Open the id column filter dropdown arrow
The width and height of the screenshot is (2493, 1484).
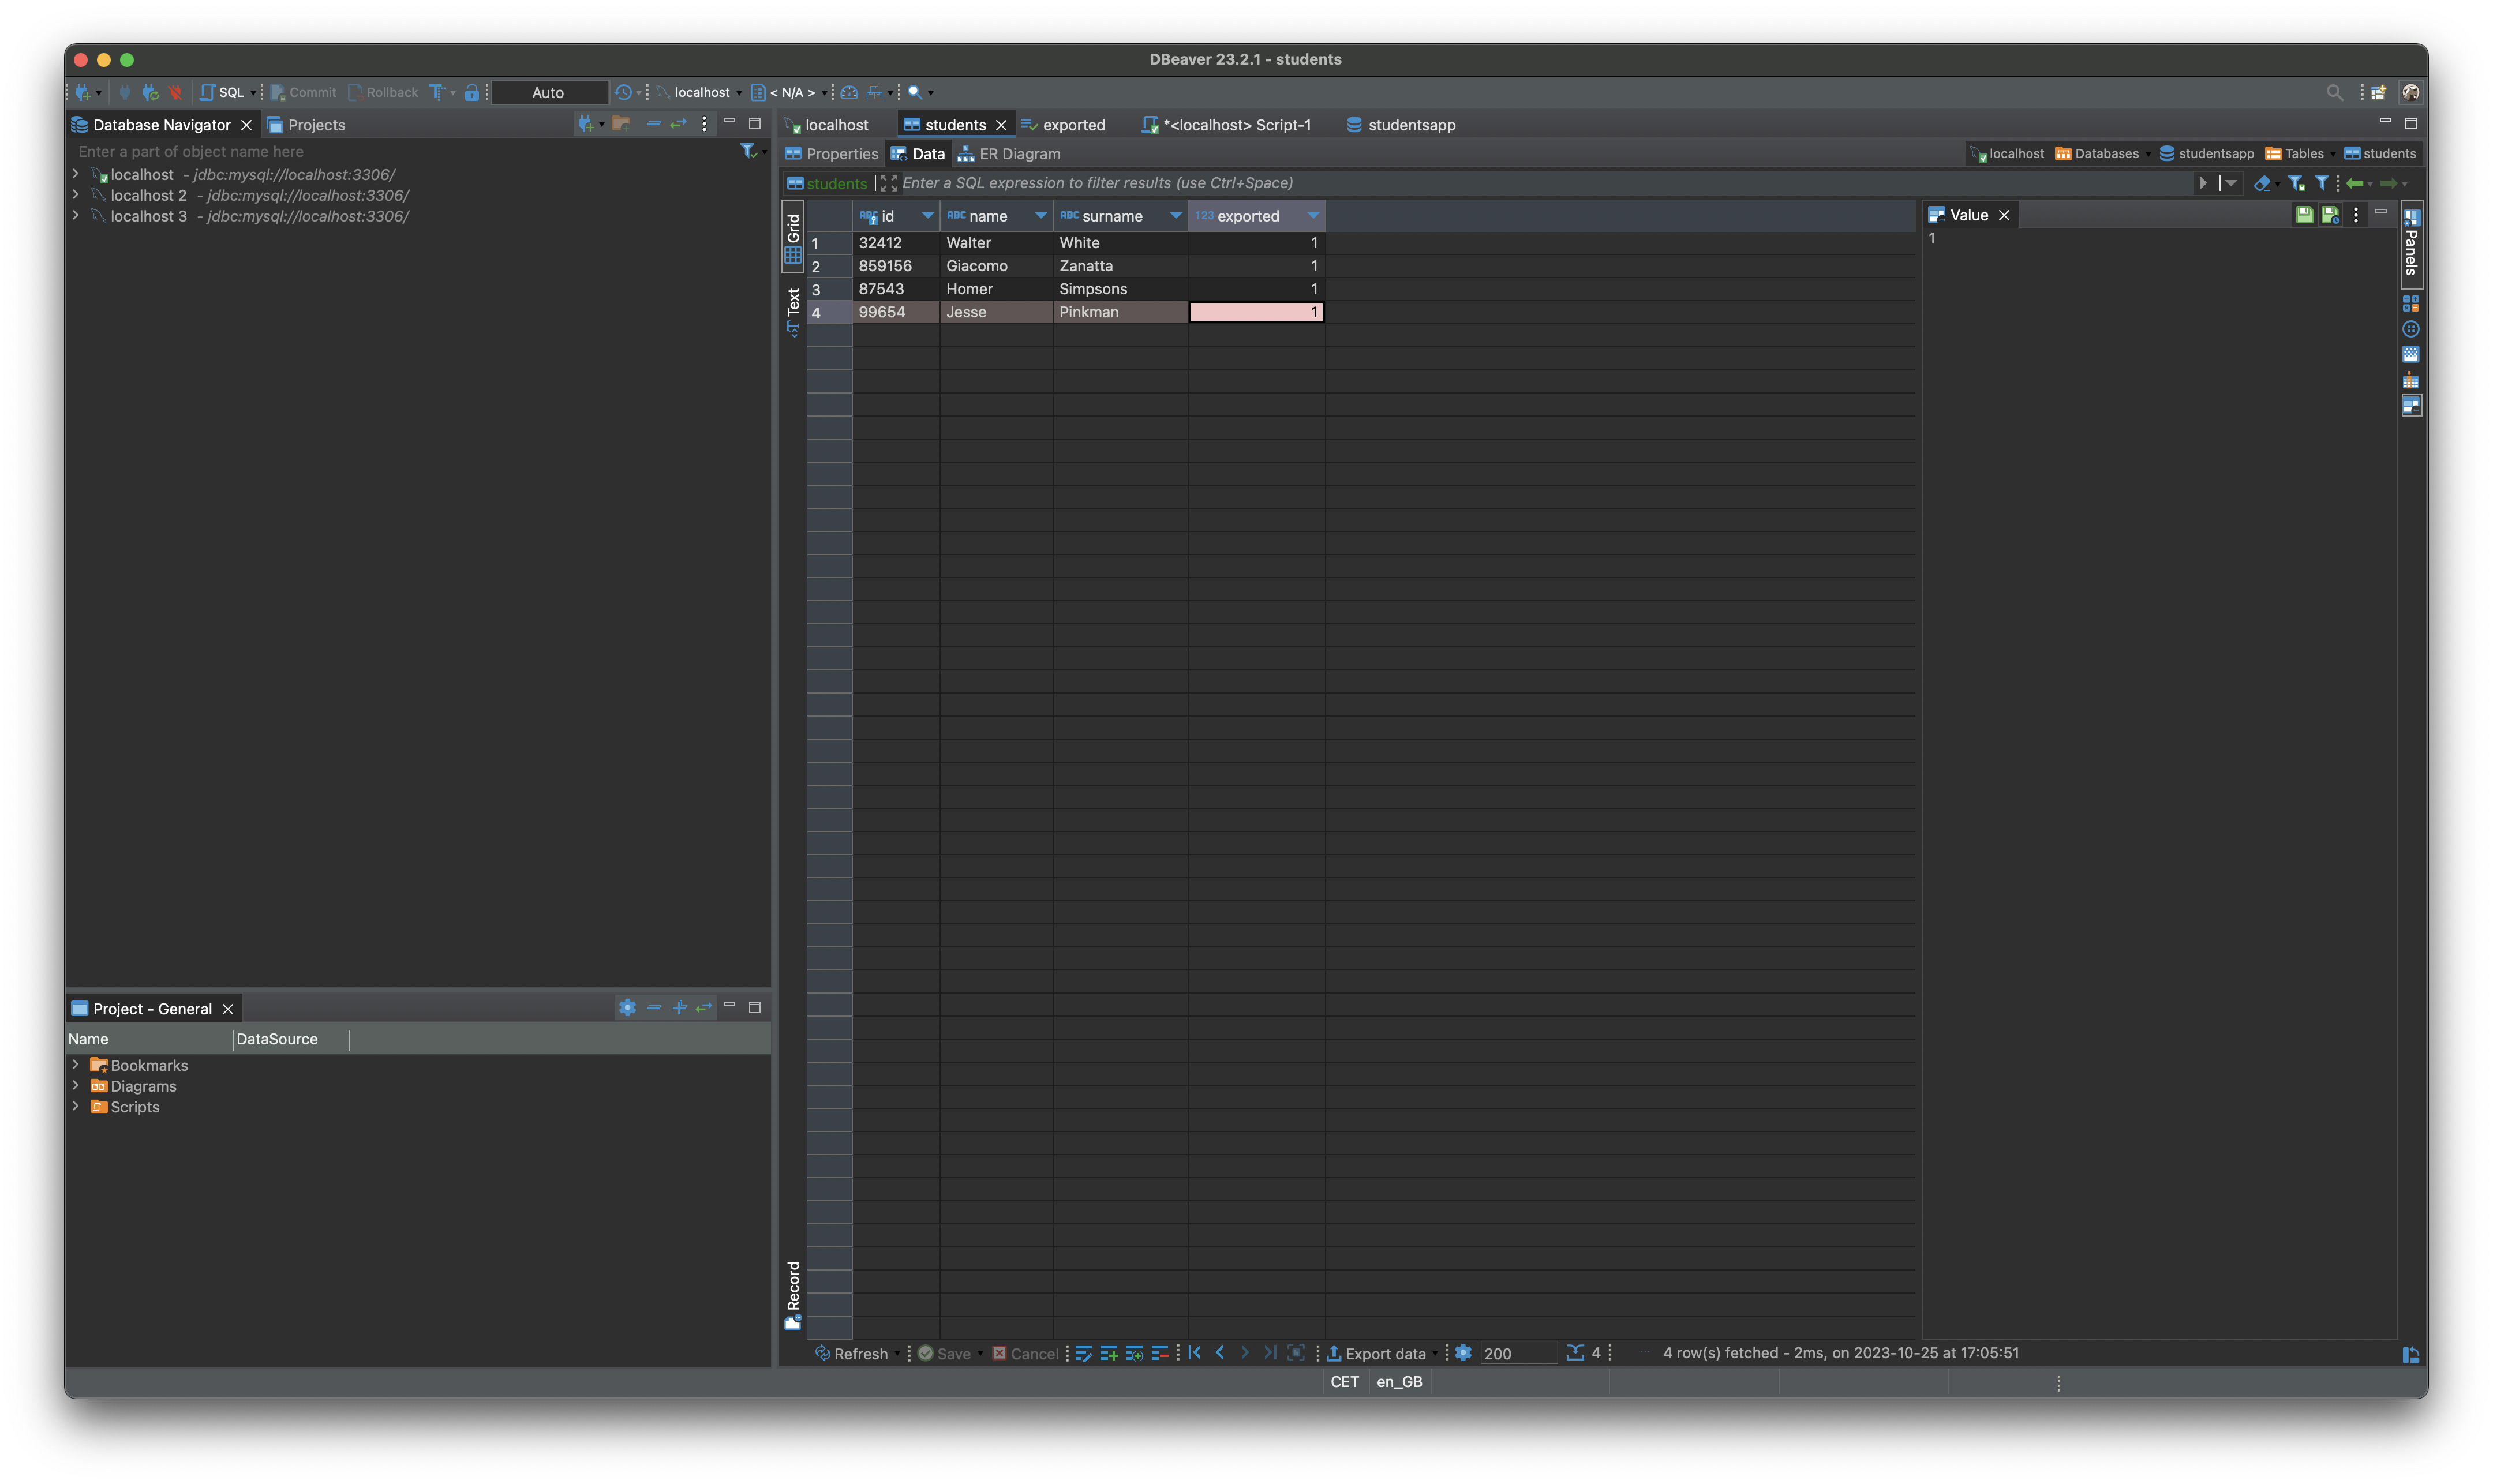pos(927,216)
